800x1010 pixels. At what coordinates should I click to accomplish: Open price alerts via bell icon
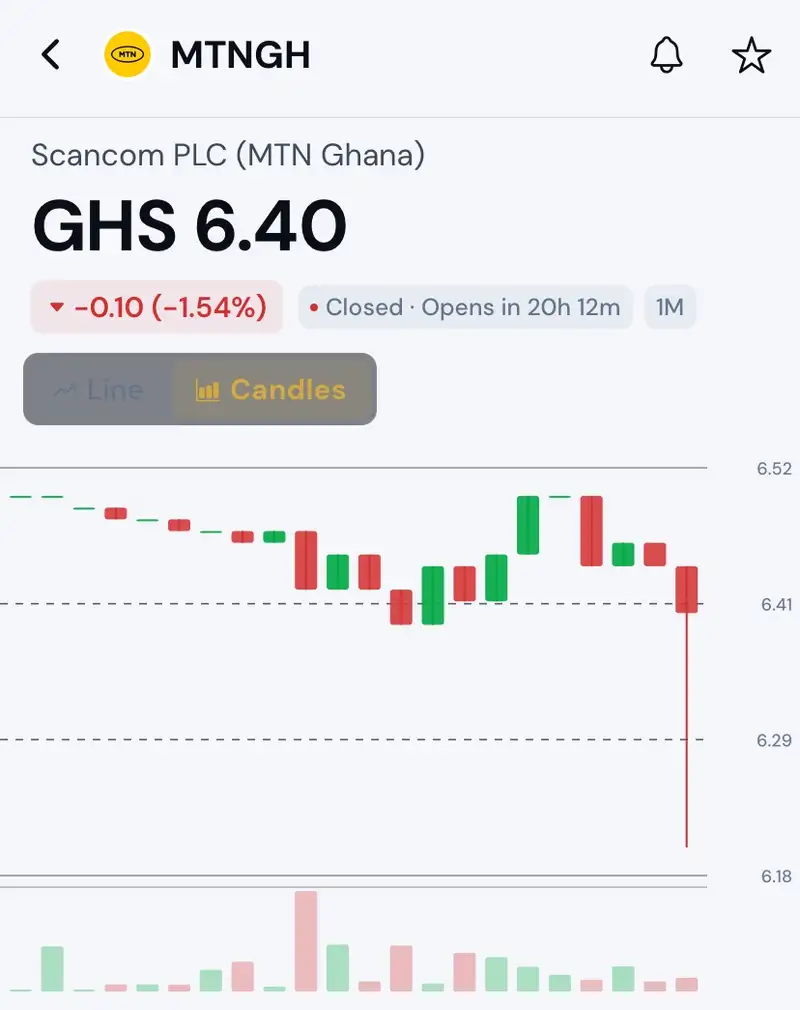click(666, 55)
